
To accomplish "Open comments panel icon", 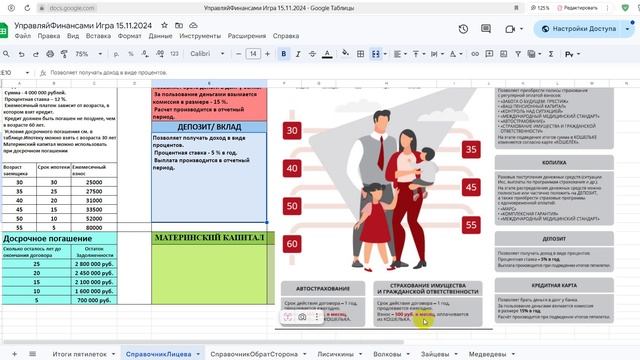I will click(x=486, y=29).
